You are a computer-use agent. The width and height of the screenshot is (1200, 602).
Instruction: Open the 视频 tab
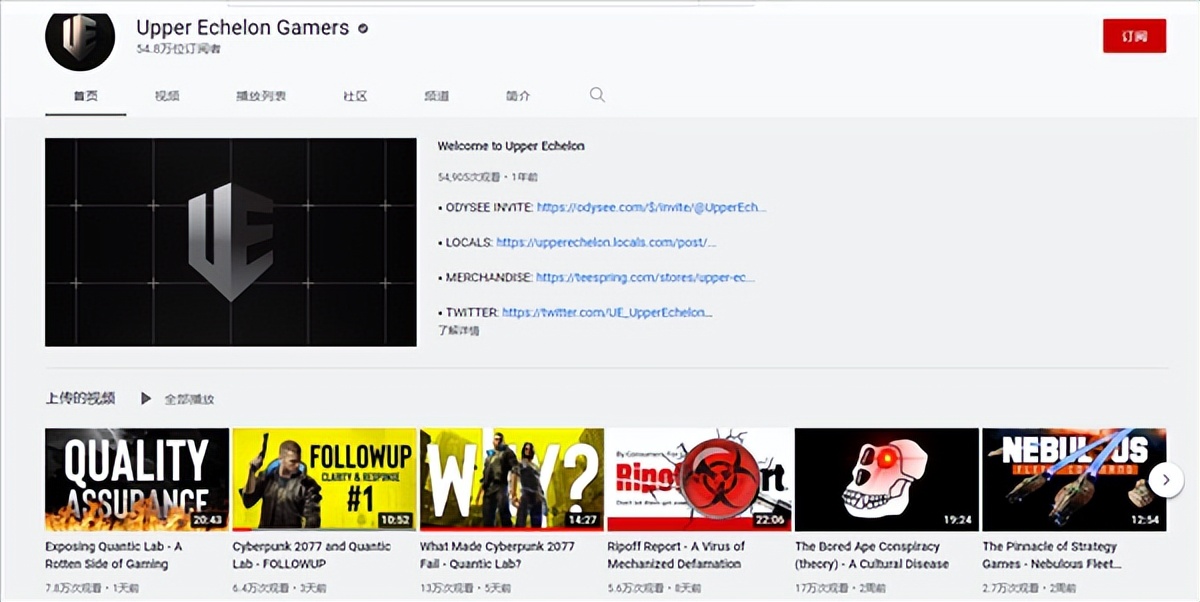point(167,96)
